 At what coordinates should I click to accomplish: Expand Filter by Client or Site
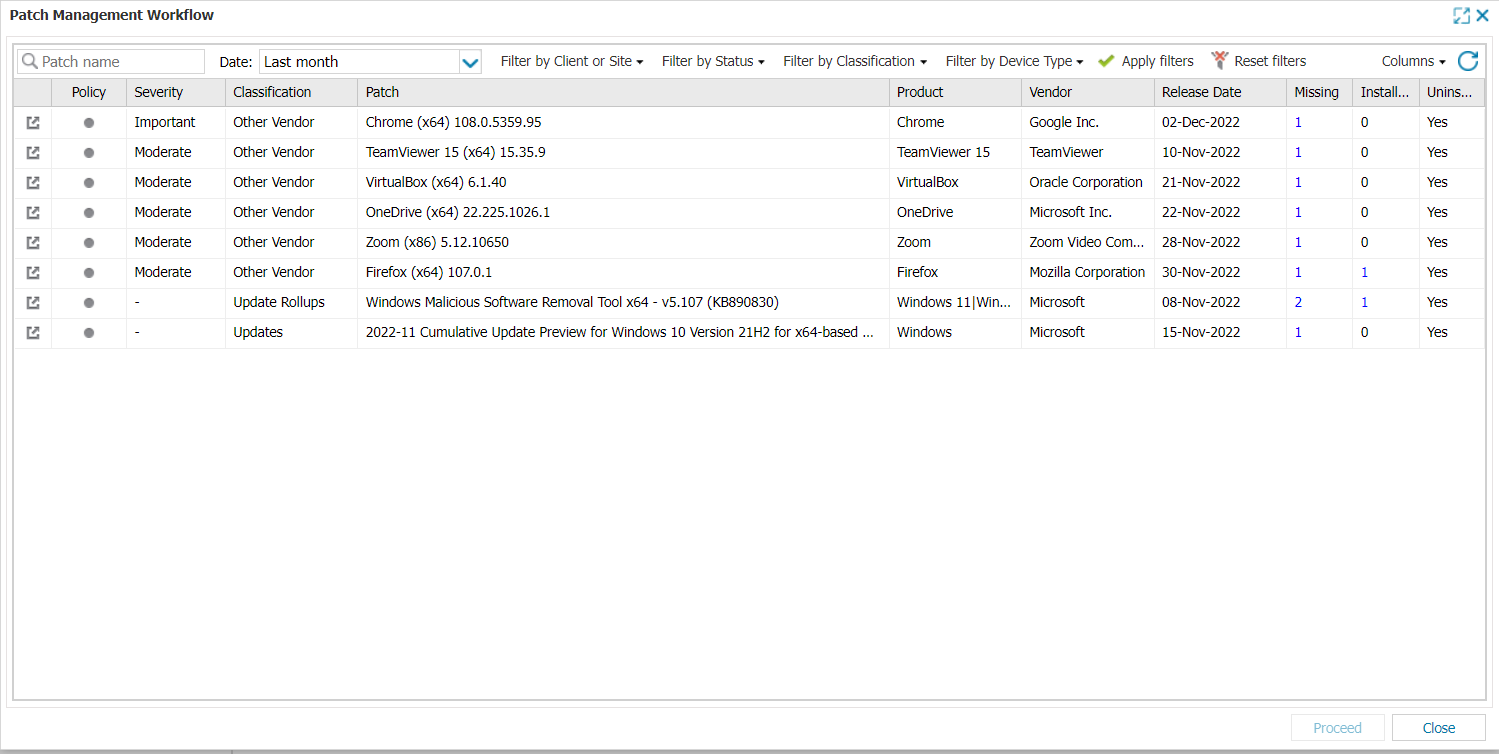(x=571, y=61)
